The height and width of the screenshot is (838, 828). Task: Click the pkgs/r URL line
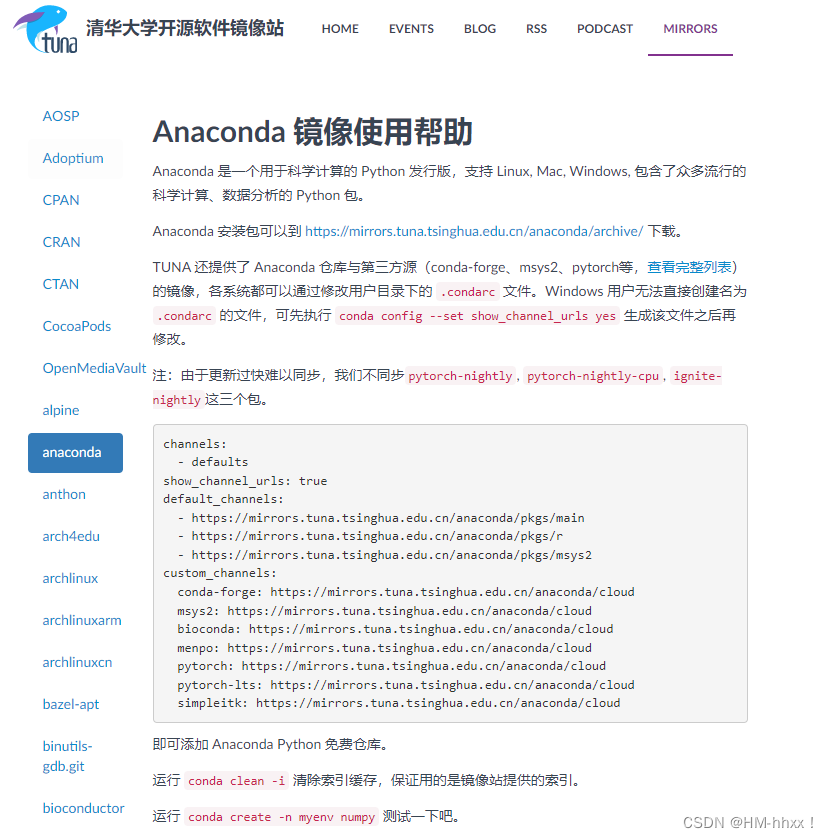coord(370,536)
